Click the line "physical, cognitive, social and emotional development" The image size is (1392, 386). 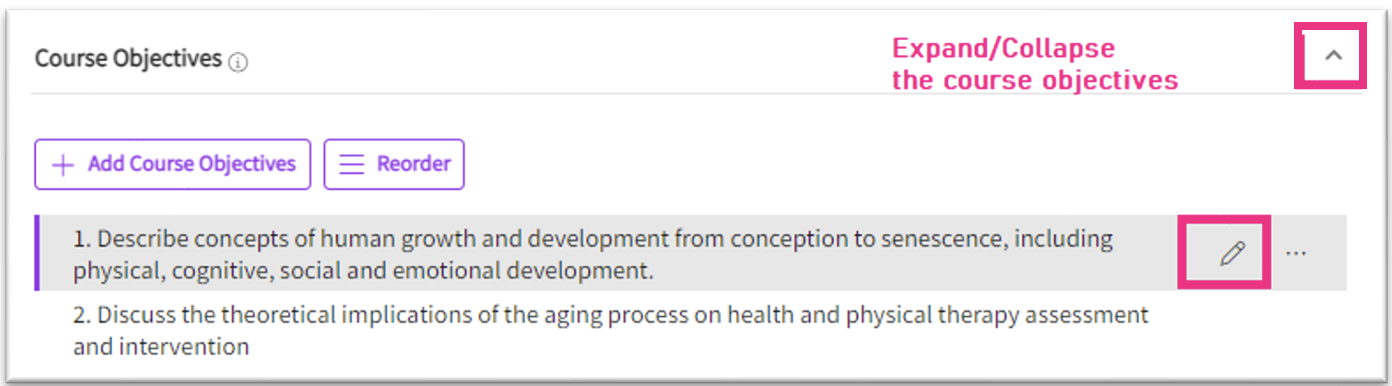pos(364,270)
